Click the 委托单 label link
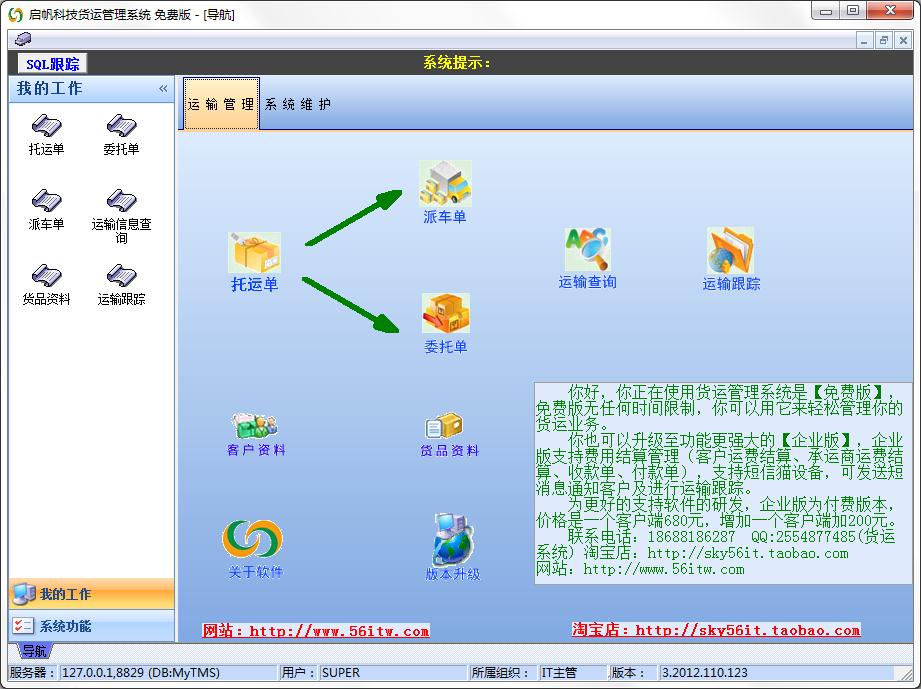This screenshot has height=689, width=921. coord(446,347)
